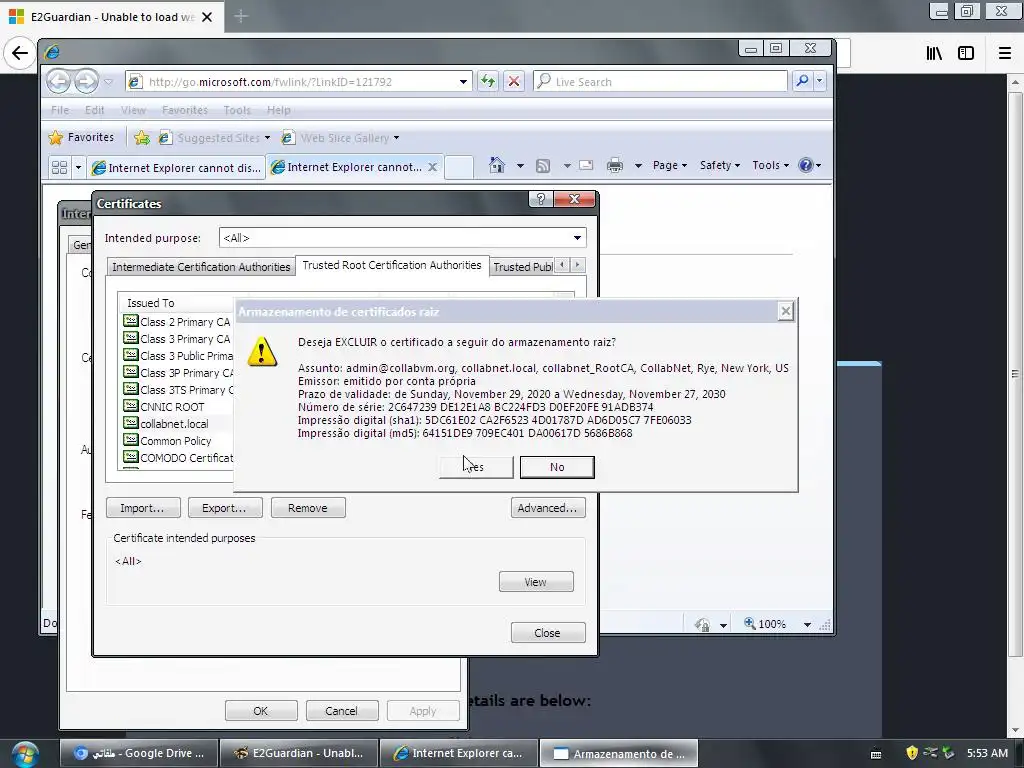Confirm certificate deletion with the Yes button
The image size is (1024, 768).
[x=476, y=467]
